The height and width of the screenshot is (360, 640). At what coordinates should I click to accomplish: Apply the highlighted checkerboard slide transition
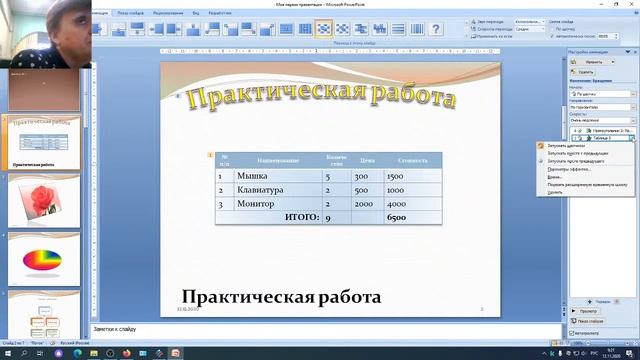(x=323, y=29)
